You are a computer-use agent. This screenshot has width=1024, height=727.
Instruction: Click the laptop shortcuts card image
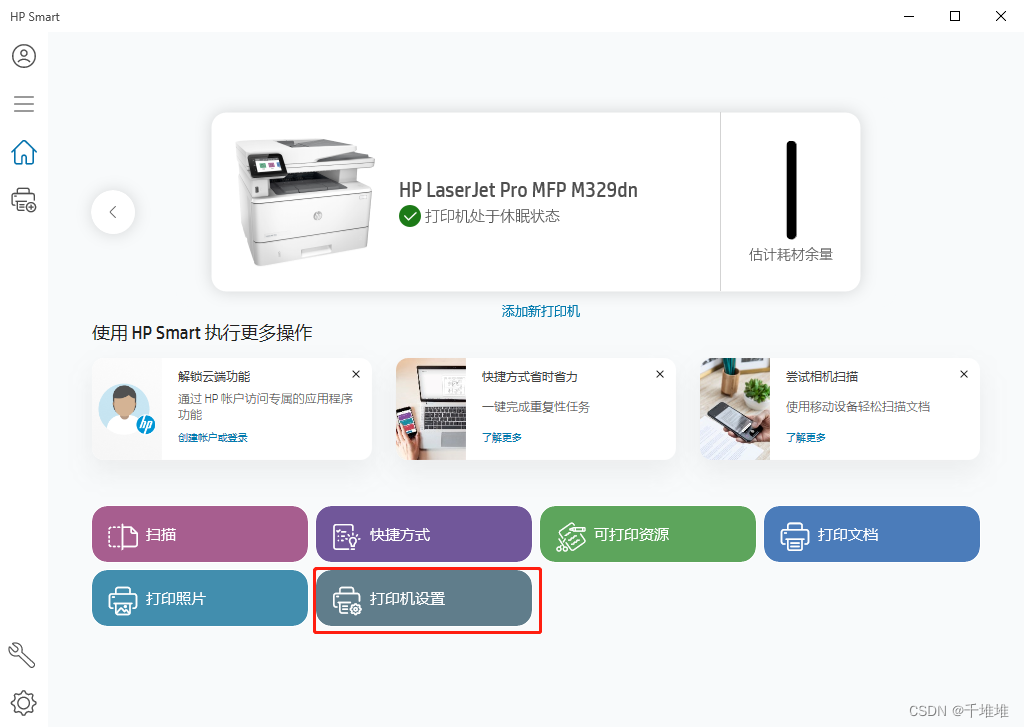(431, 409)
